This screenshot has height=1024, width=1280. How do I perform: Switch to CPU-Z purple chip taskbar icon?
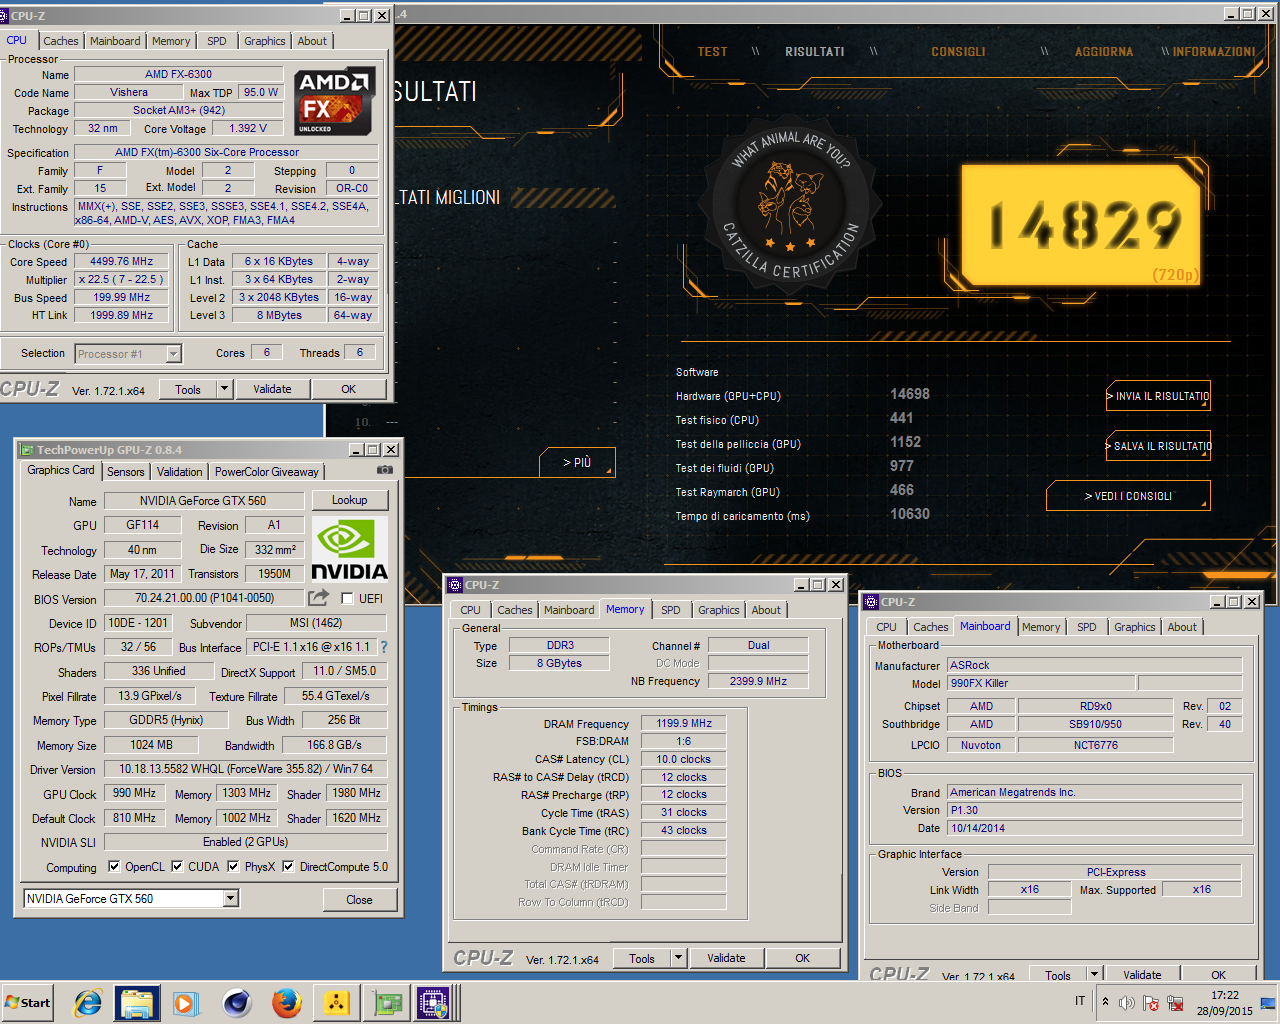click(x=433, y=1003)
